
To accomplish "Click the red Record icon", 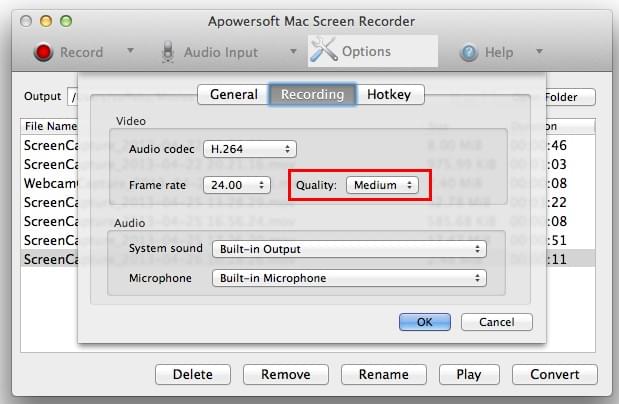I will pos(43,52).
